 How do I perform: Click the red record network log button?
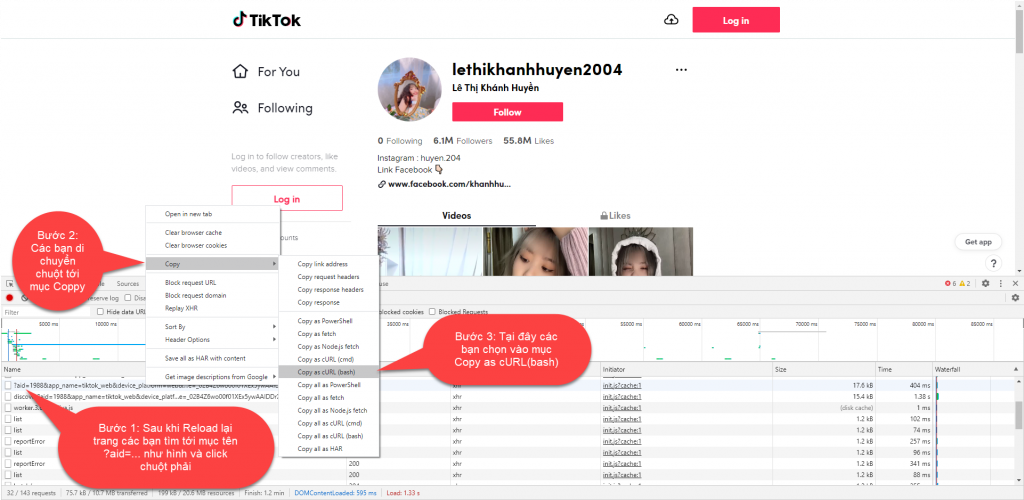[10, 298]
